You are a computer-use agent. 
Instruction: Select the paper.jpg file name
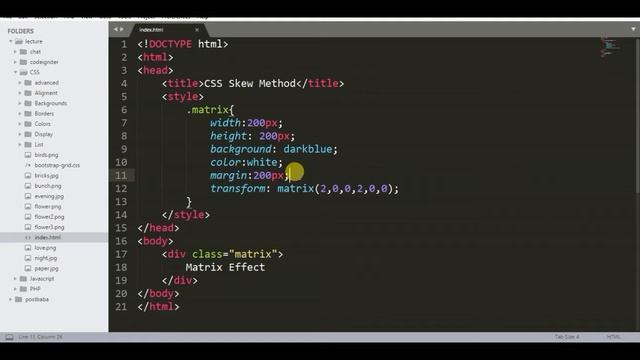pos(47,268)
